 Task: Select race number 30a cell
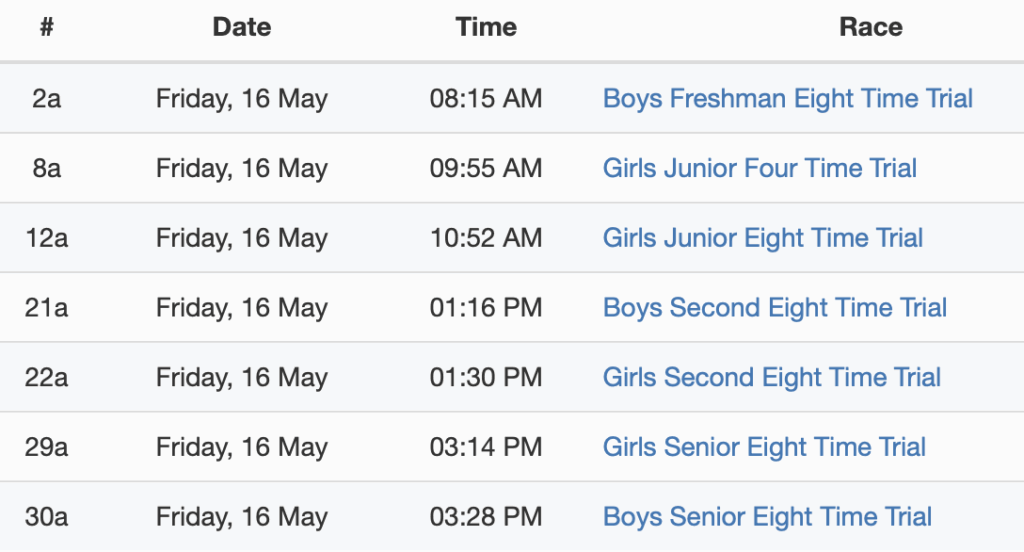46,517
